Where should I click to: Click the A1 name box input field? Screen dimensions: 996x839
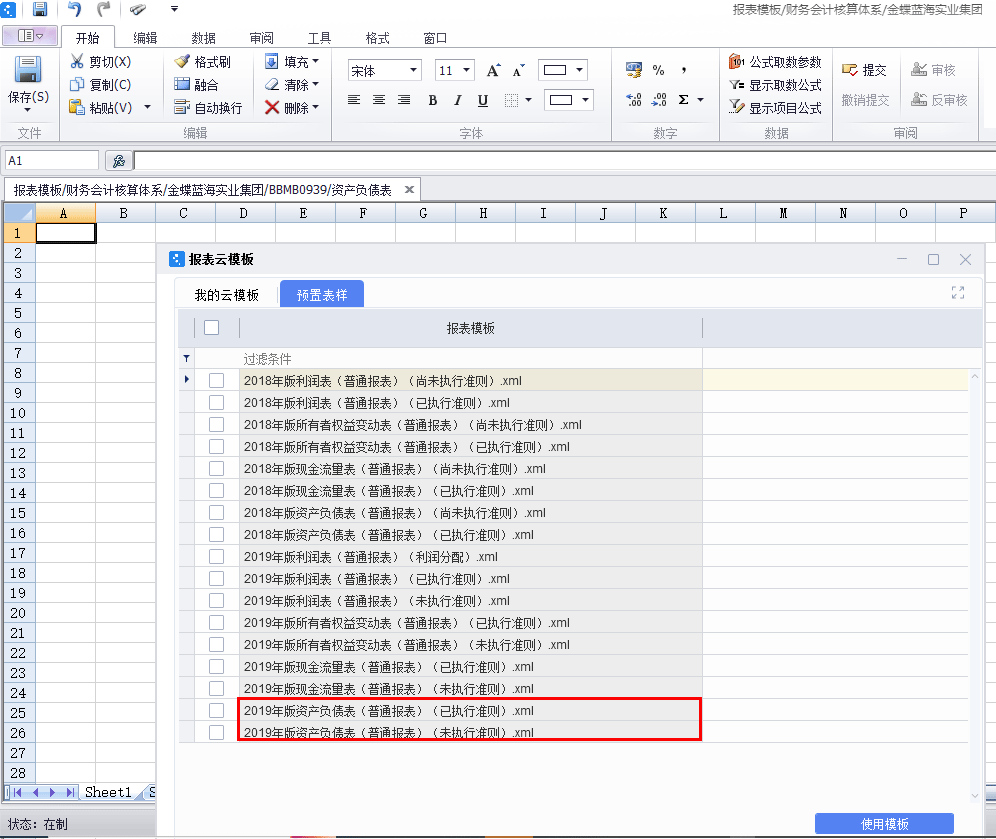click(x=50, y=159)
